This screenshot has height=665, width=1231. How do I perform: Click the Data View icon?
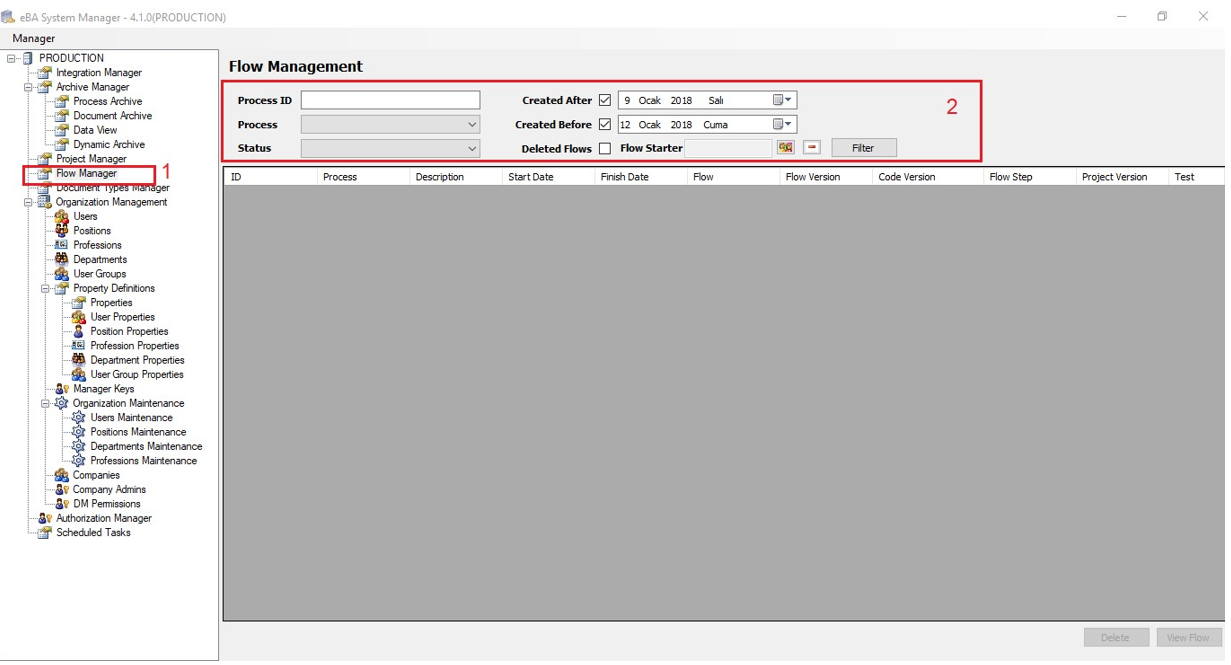[62, 130]
